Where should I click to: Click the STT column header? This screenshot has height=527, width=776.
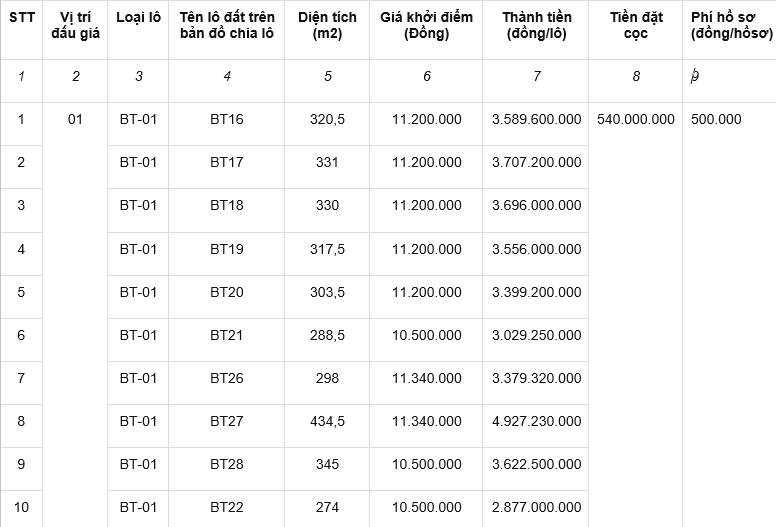[21, 30]
